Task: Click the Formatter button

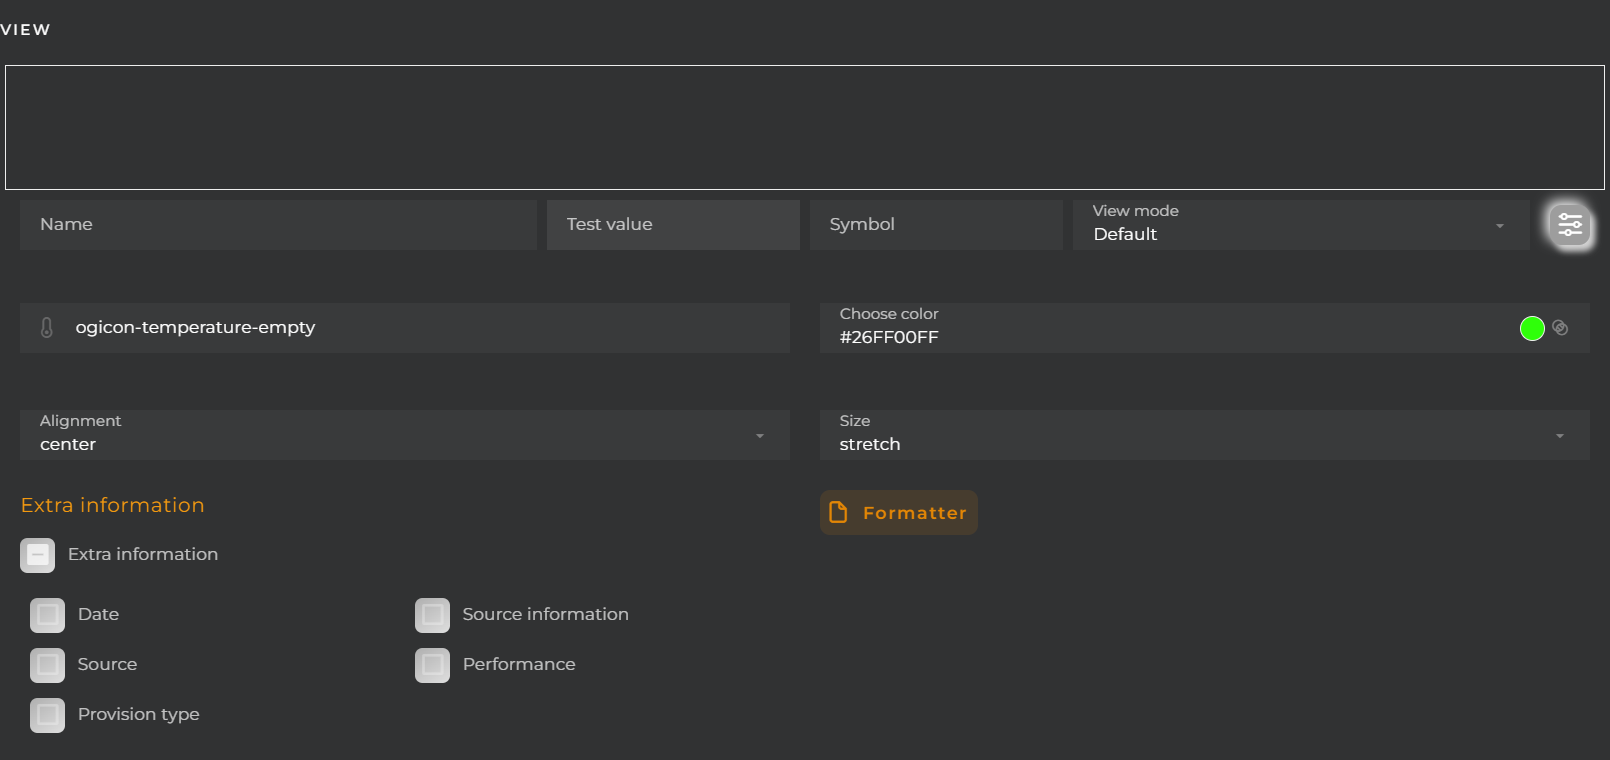Action: pyautogui.click(x=899, y=512)
